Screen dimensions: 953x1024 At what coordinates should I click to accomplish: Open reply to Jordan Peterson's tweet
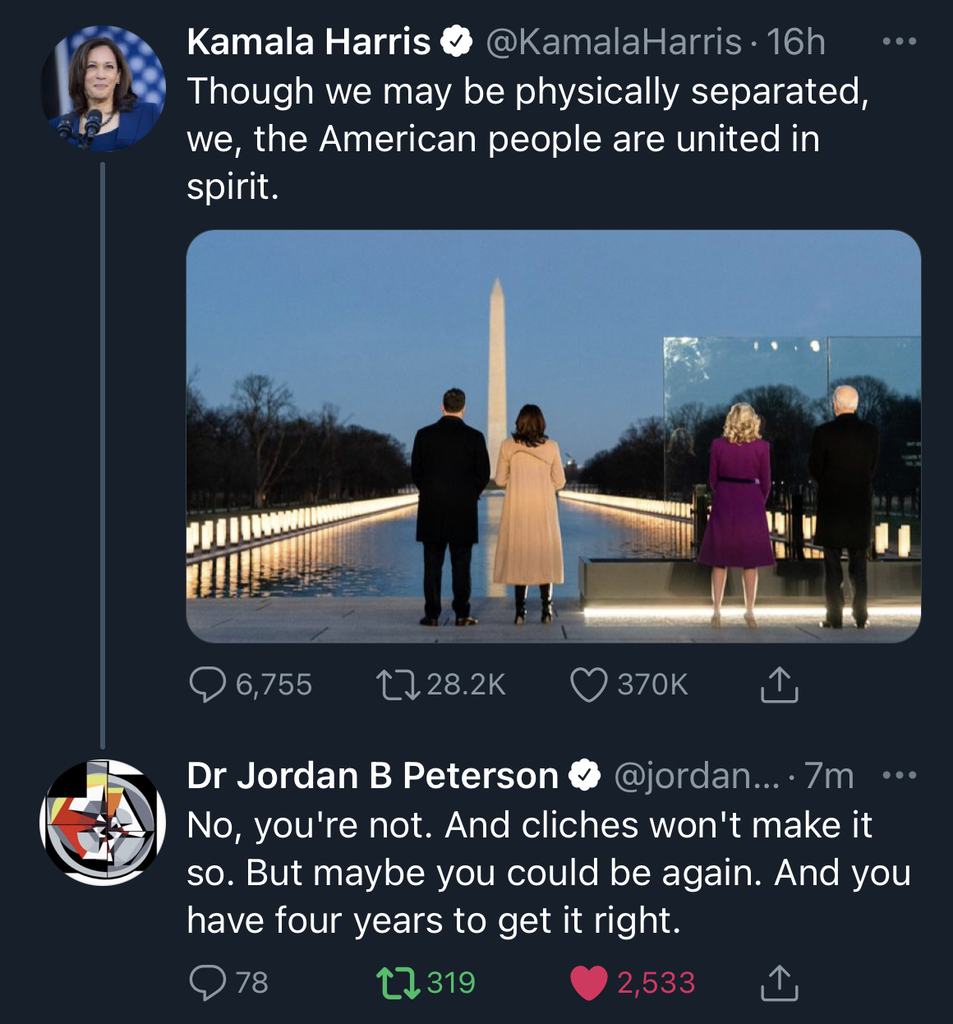[x=208, y=983]
